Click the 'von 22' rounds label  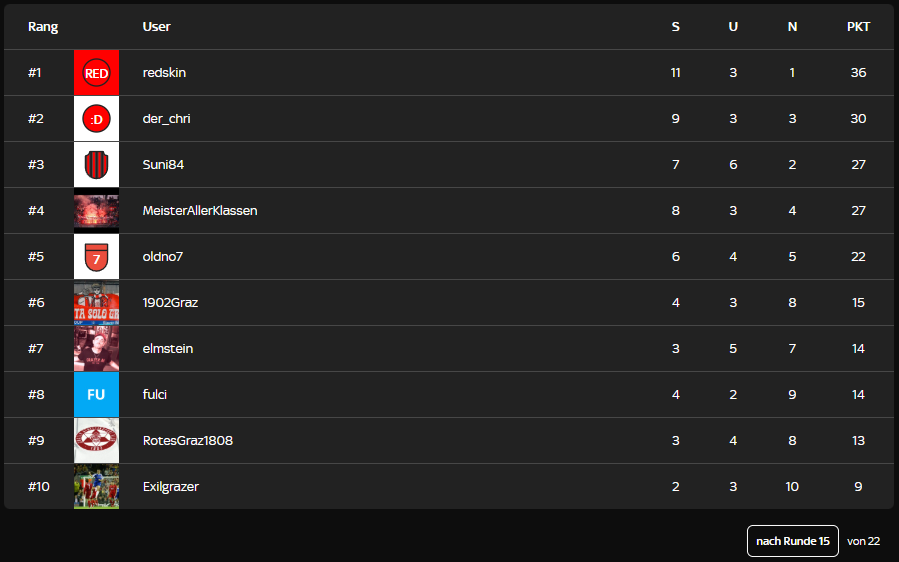coord(863,541)
